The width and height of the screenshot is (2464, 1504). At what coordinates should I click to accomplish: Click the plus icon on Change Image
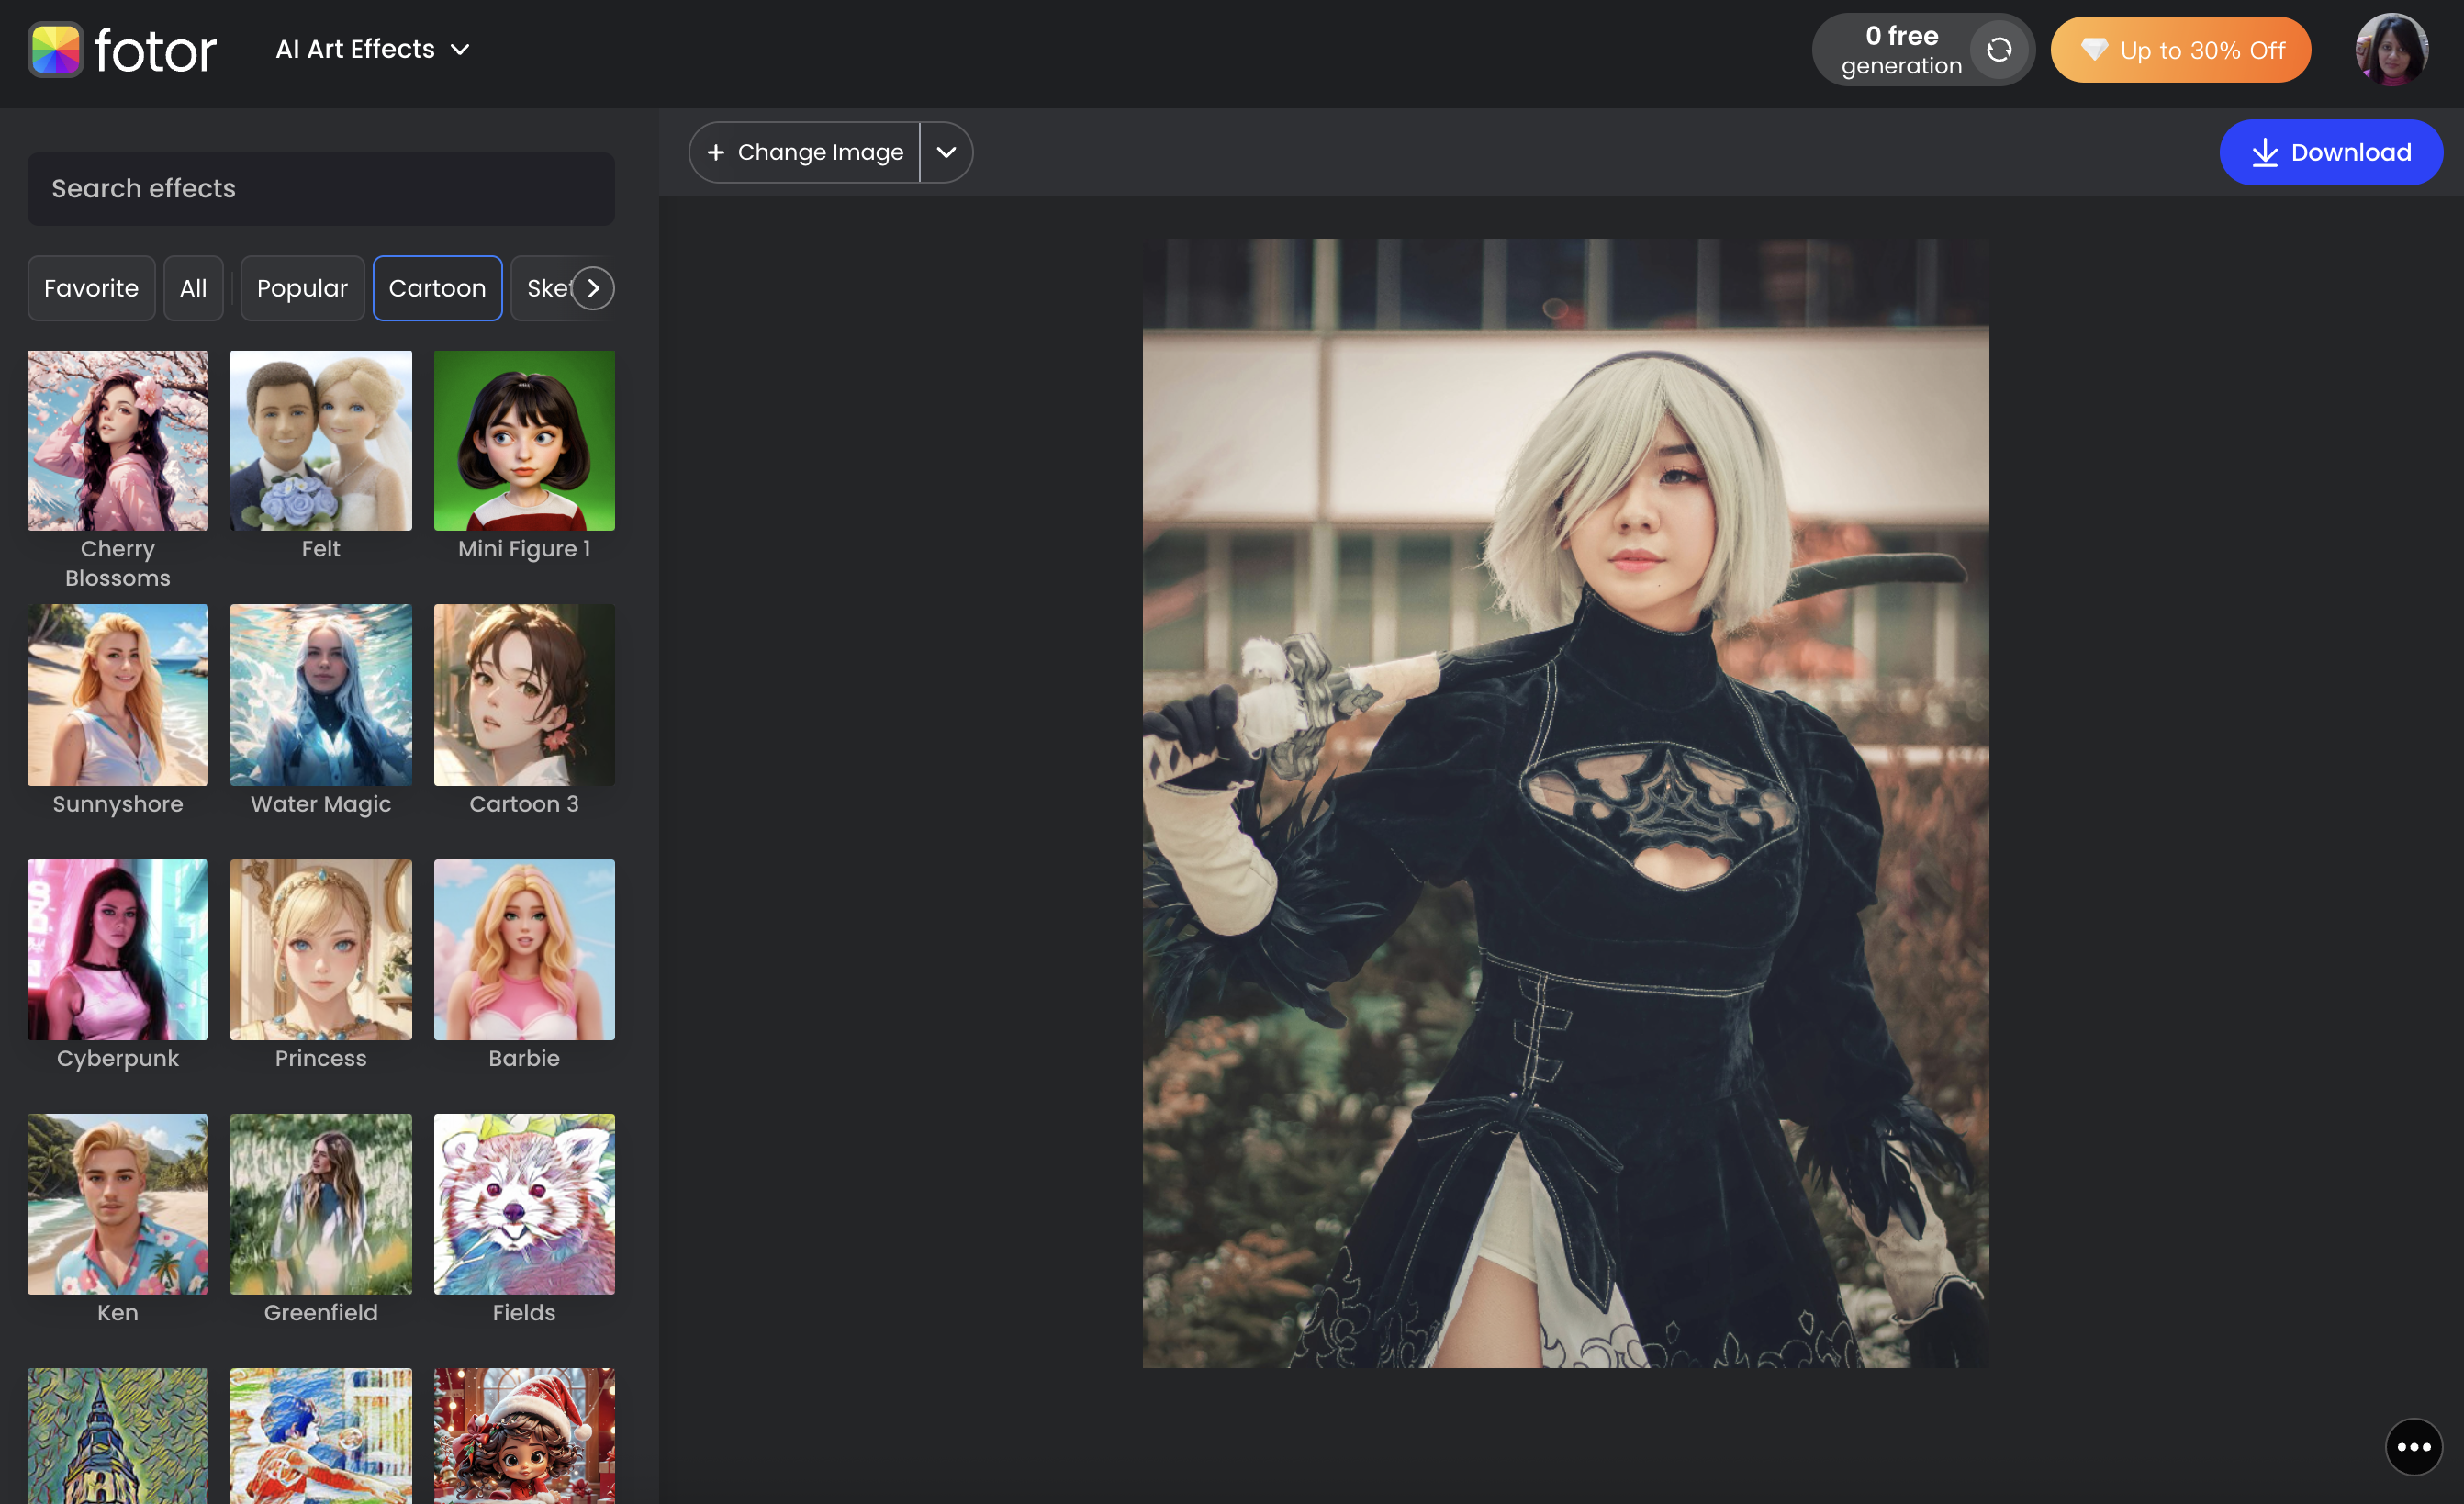tap(716, 152)
